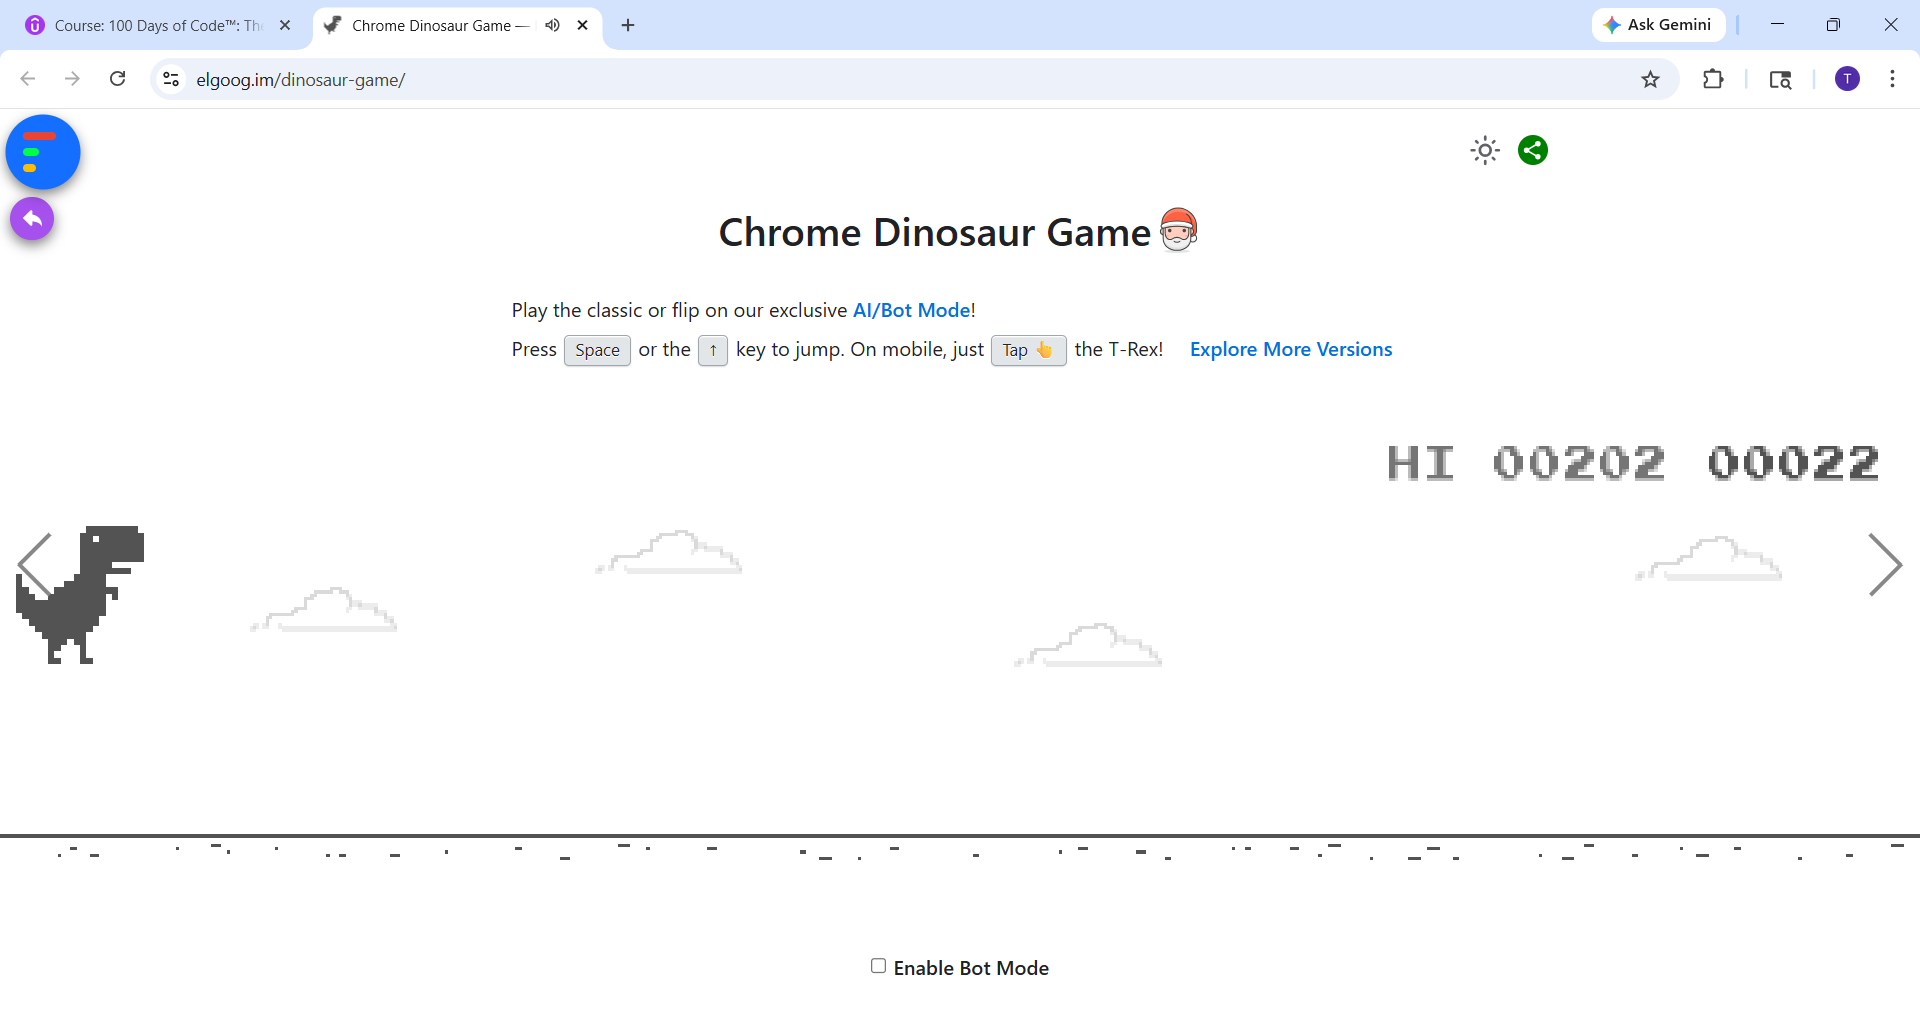Click the new tab plus icon
Viewport: 1920px width, 1020px height.
628,25
